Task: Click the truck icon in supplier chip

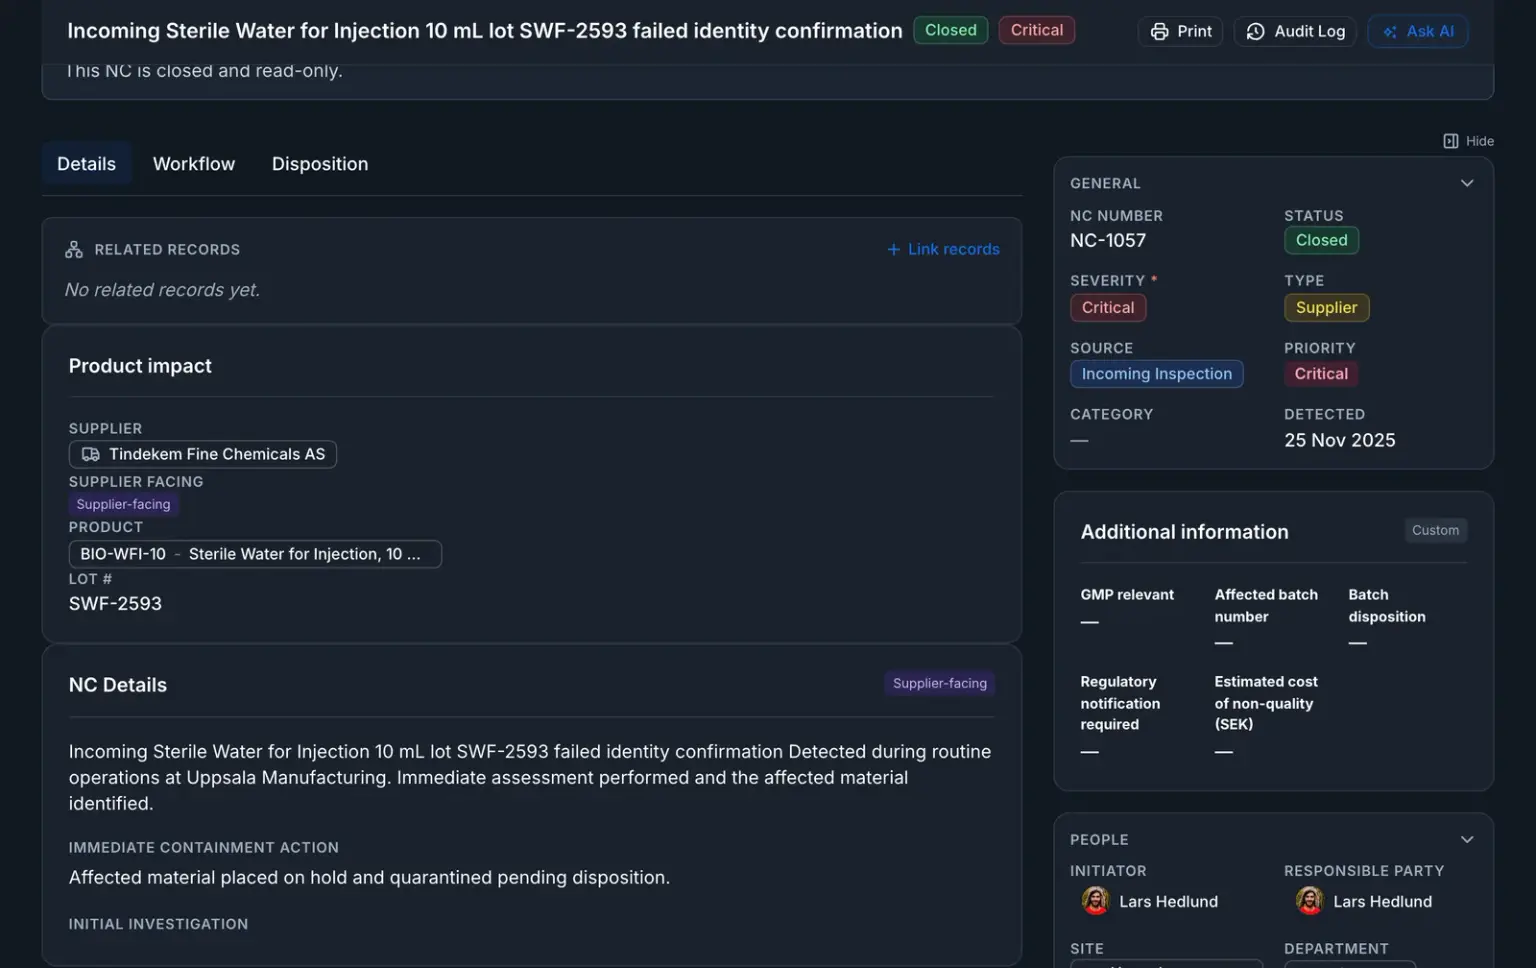Action: [x=91, y=454]
